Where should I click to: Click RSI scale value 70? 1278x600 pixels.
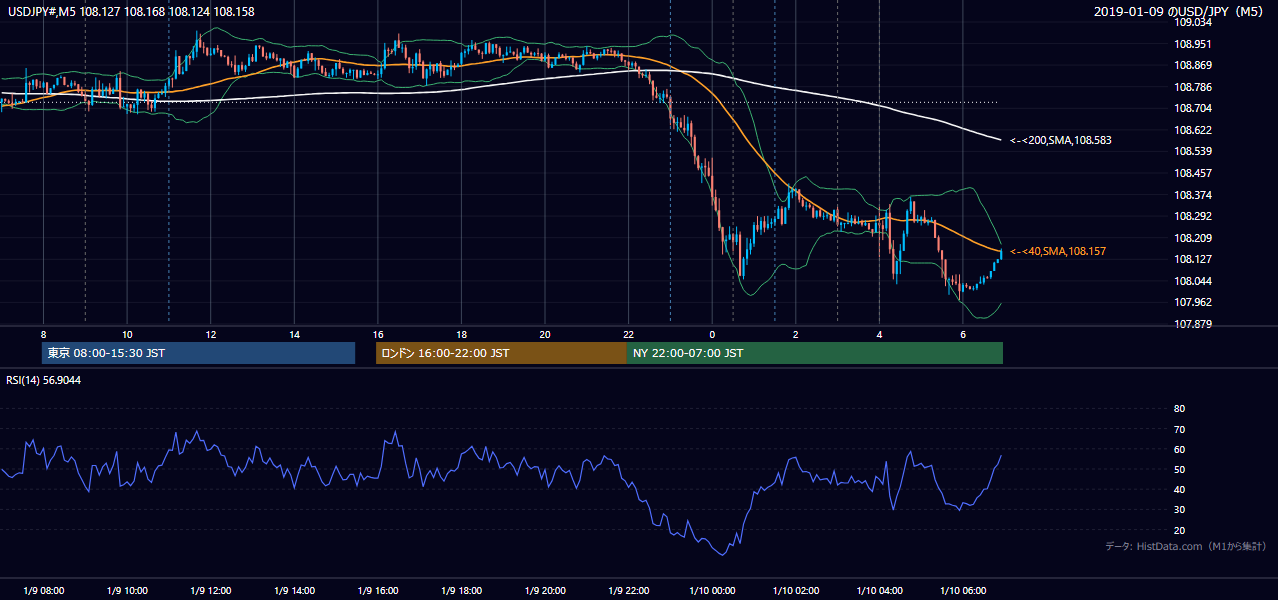1179,429
